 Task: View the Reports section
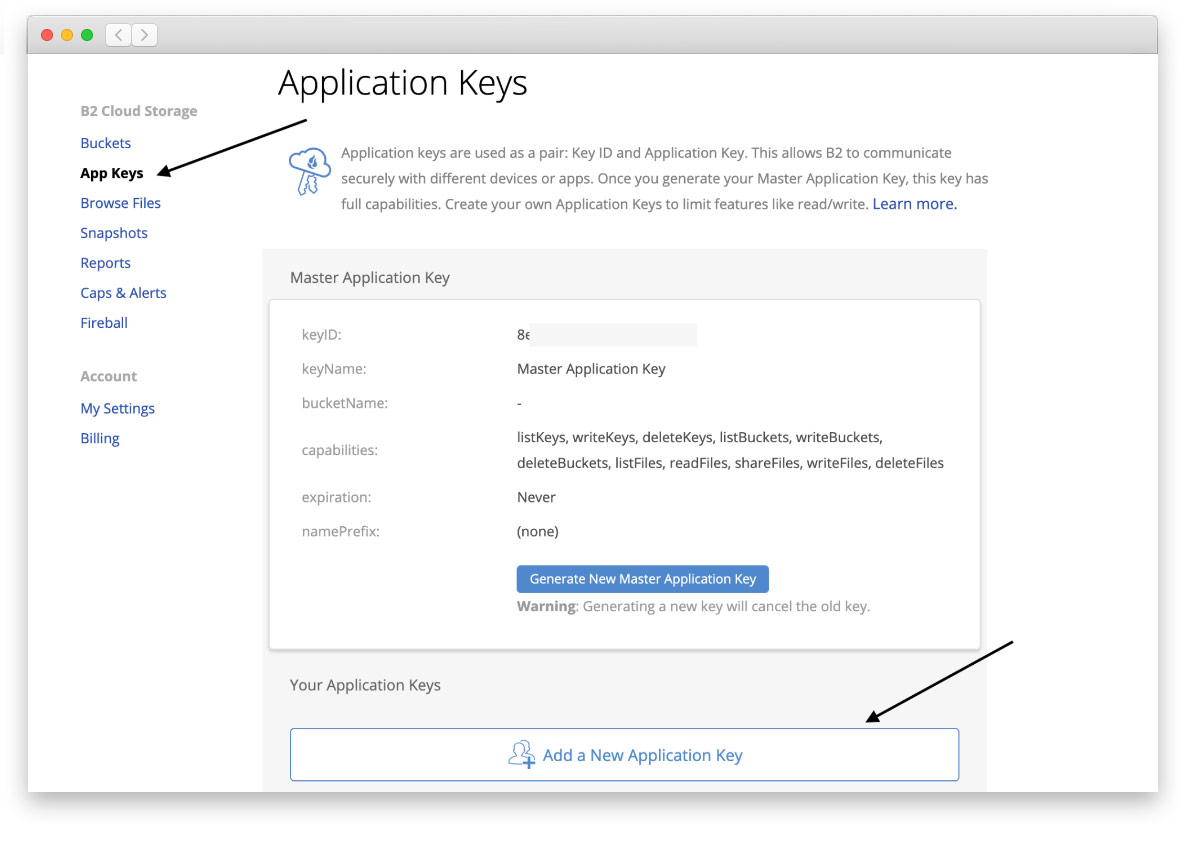click(105, 263)
